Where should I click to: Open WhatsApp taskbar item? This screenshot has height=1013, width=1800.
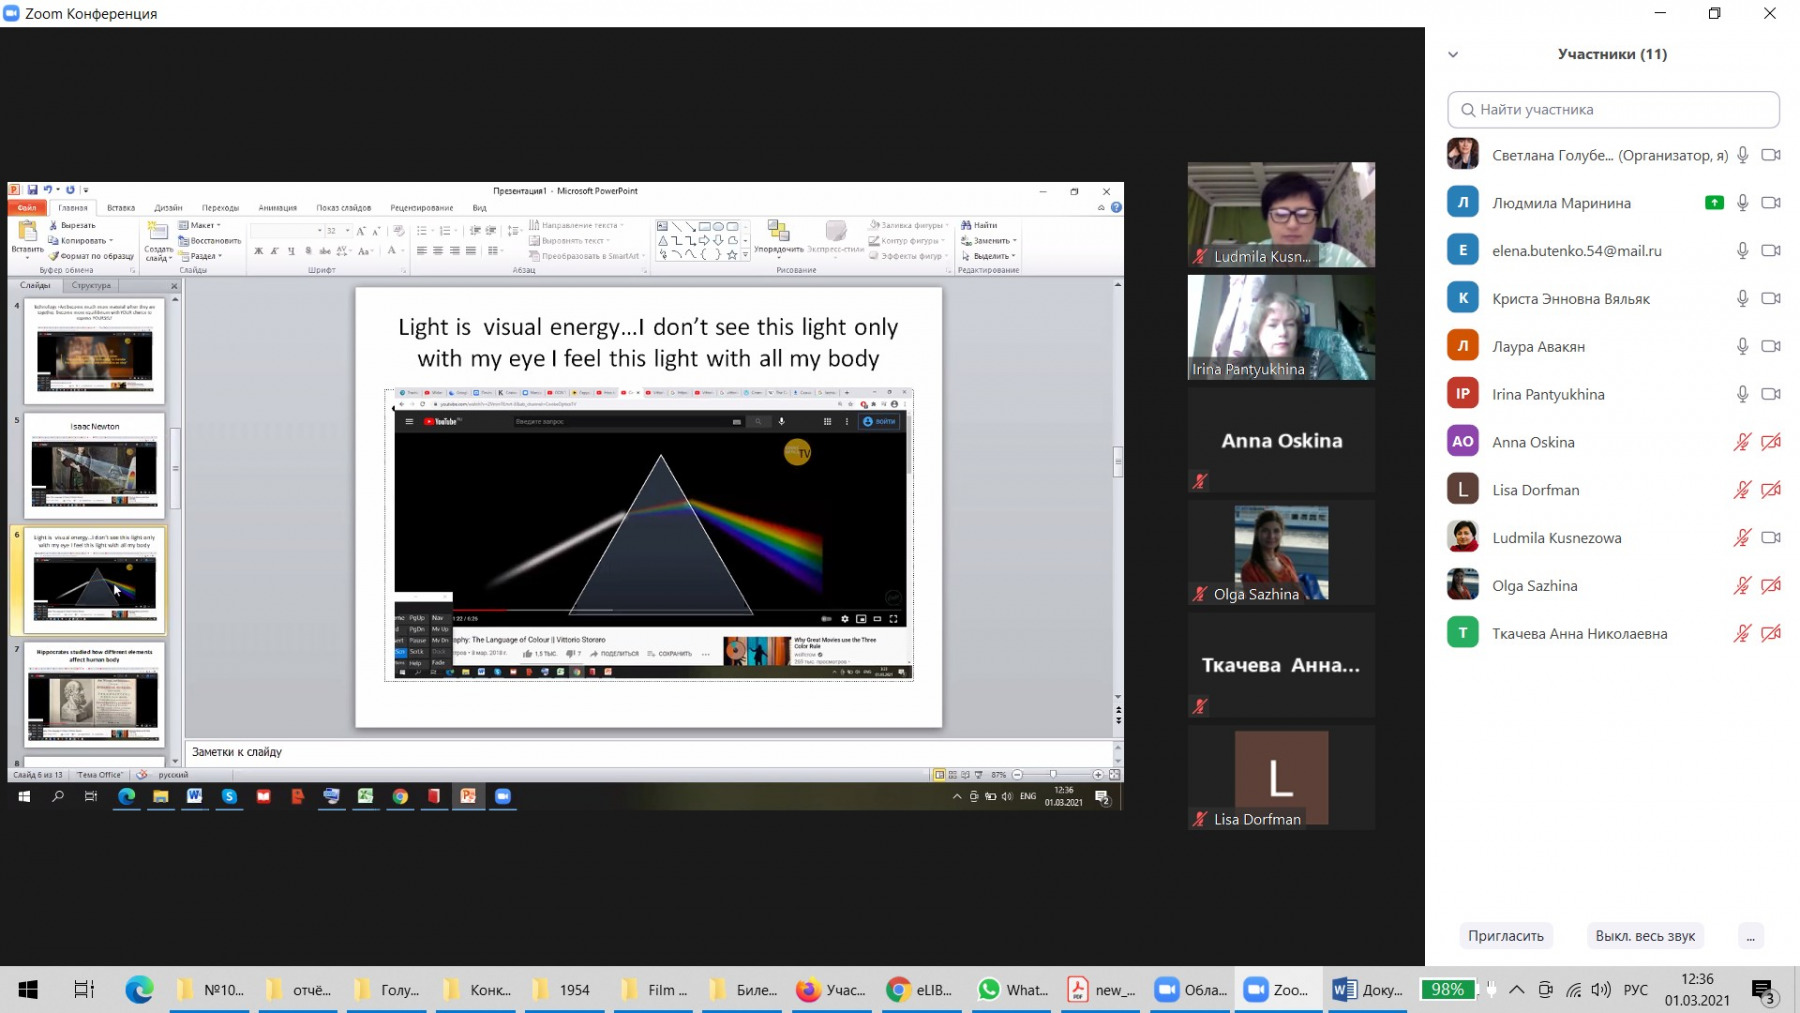click(x=1014, y=990)
